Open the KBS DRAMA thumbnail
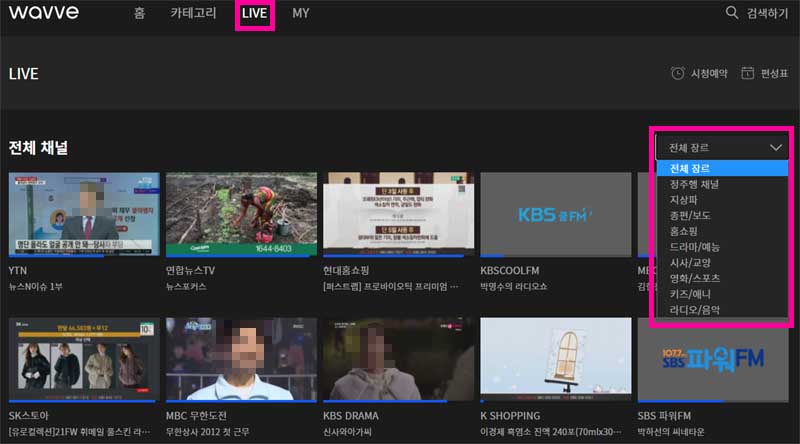Viewport: 800px width, 444px height. (x=398, y=359)
